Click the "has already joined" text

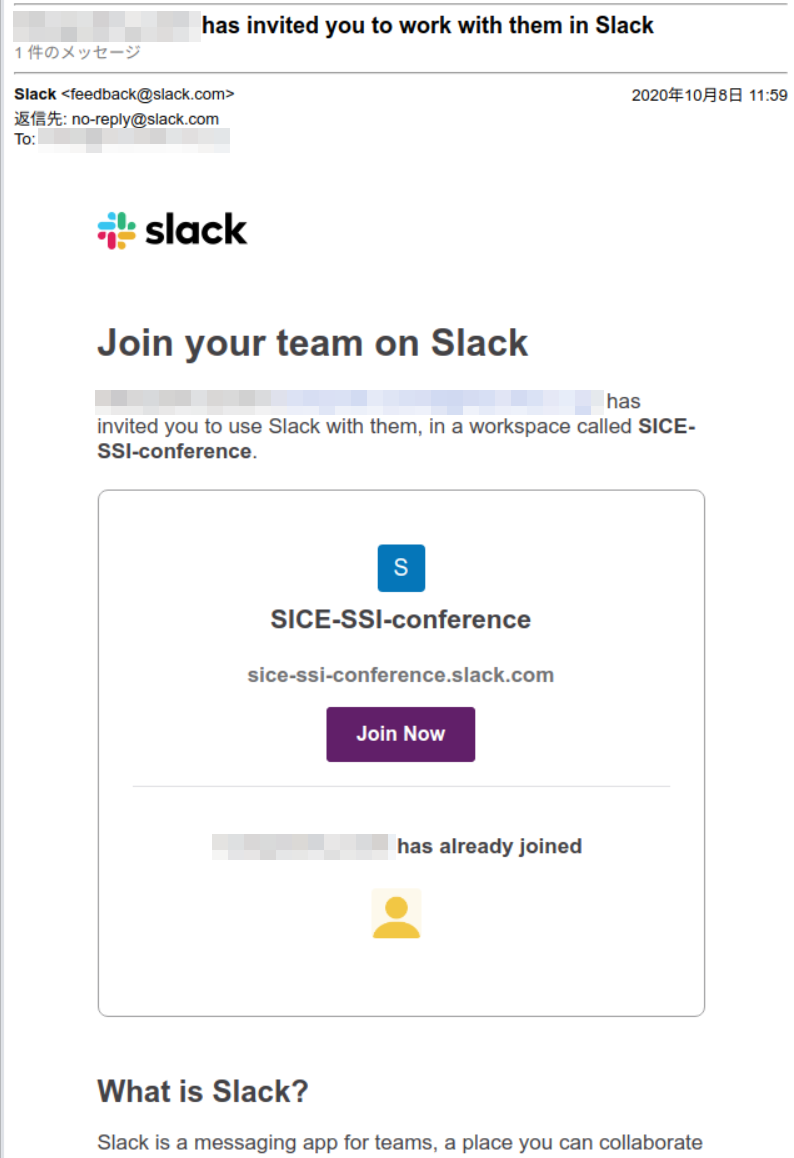pos(489,846)
